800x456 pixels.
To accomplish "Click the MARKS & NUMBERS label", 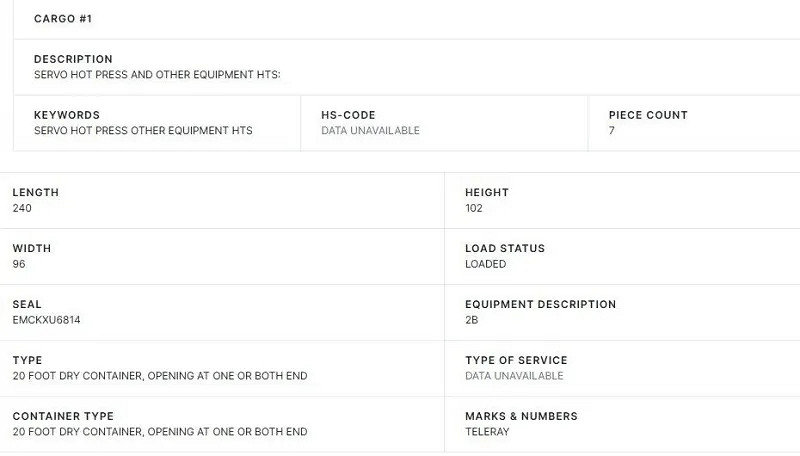I will 521,416.
